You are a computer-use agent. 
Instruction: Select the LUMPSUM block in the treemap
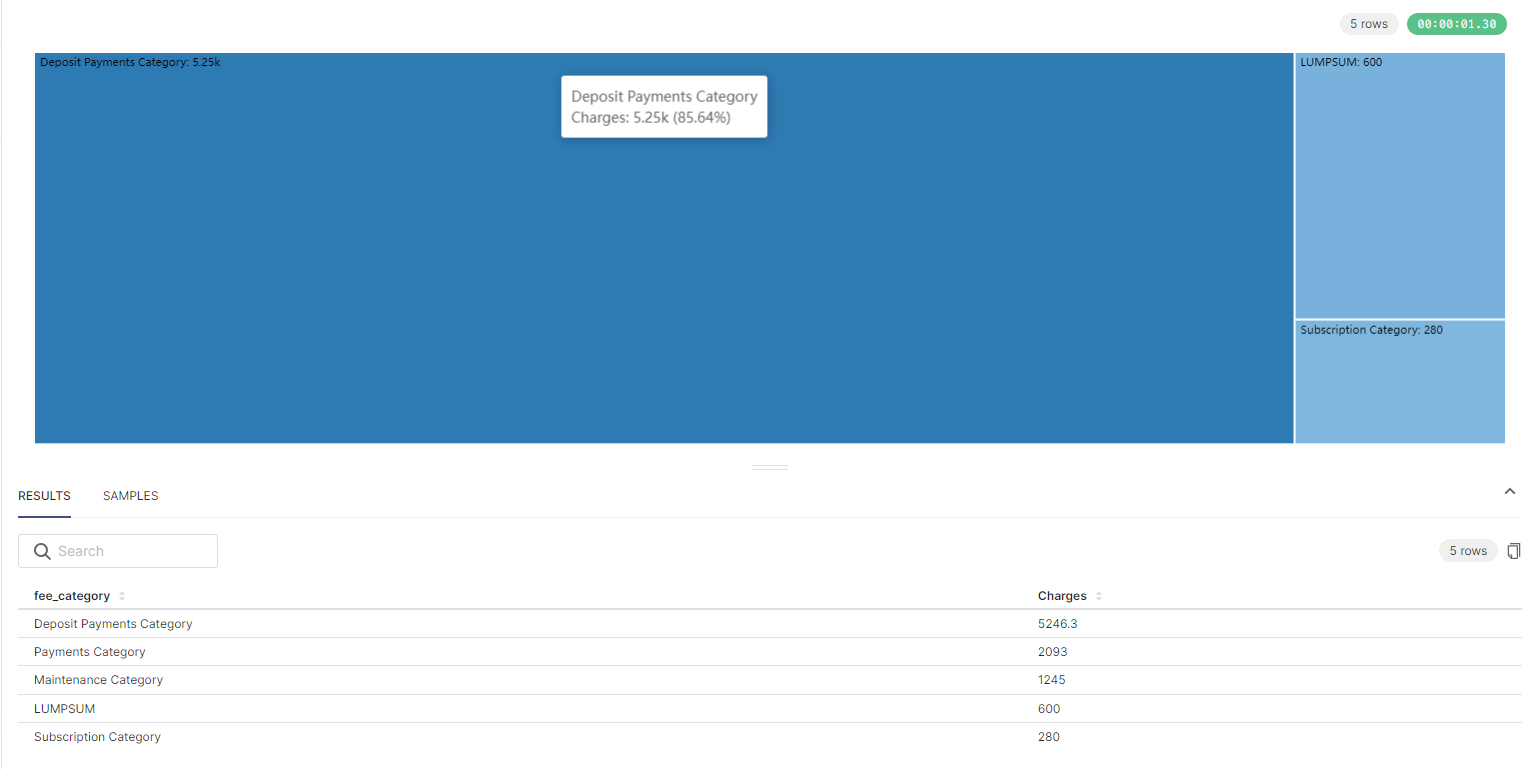tap(1399, 185)
